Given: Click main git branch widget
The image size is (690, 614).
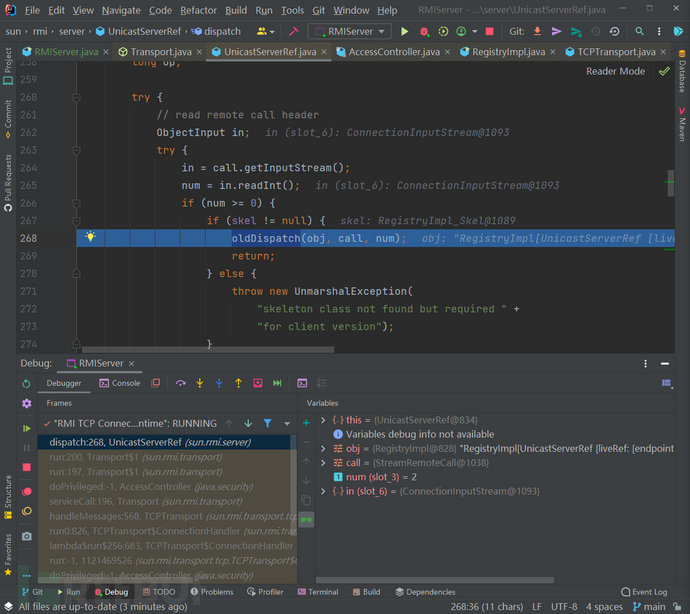Looking at the screenshot, I should click(x=649, y=607).
